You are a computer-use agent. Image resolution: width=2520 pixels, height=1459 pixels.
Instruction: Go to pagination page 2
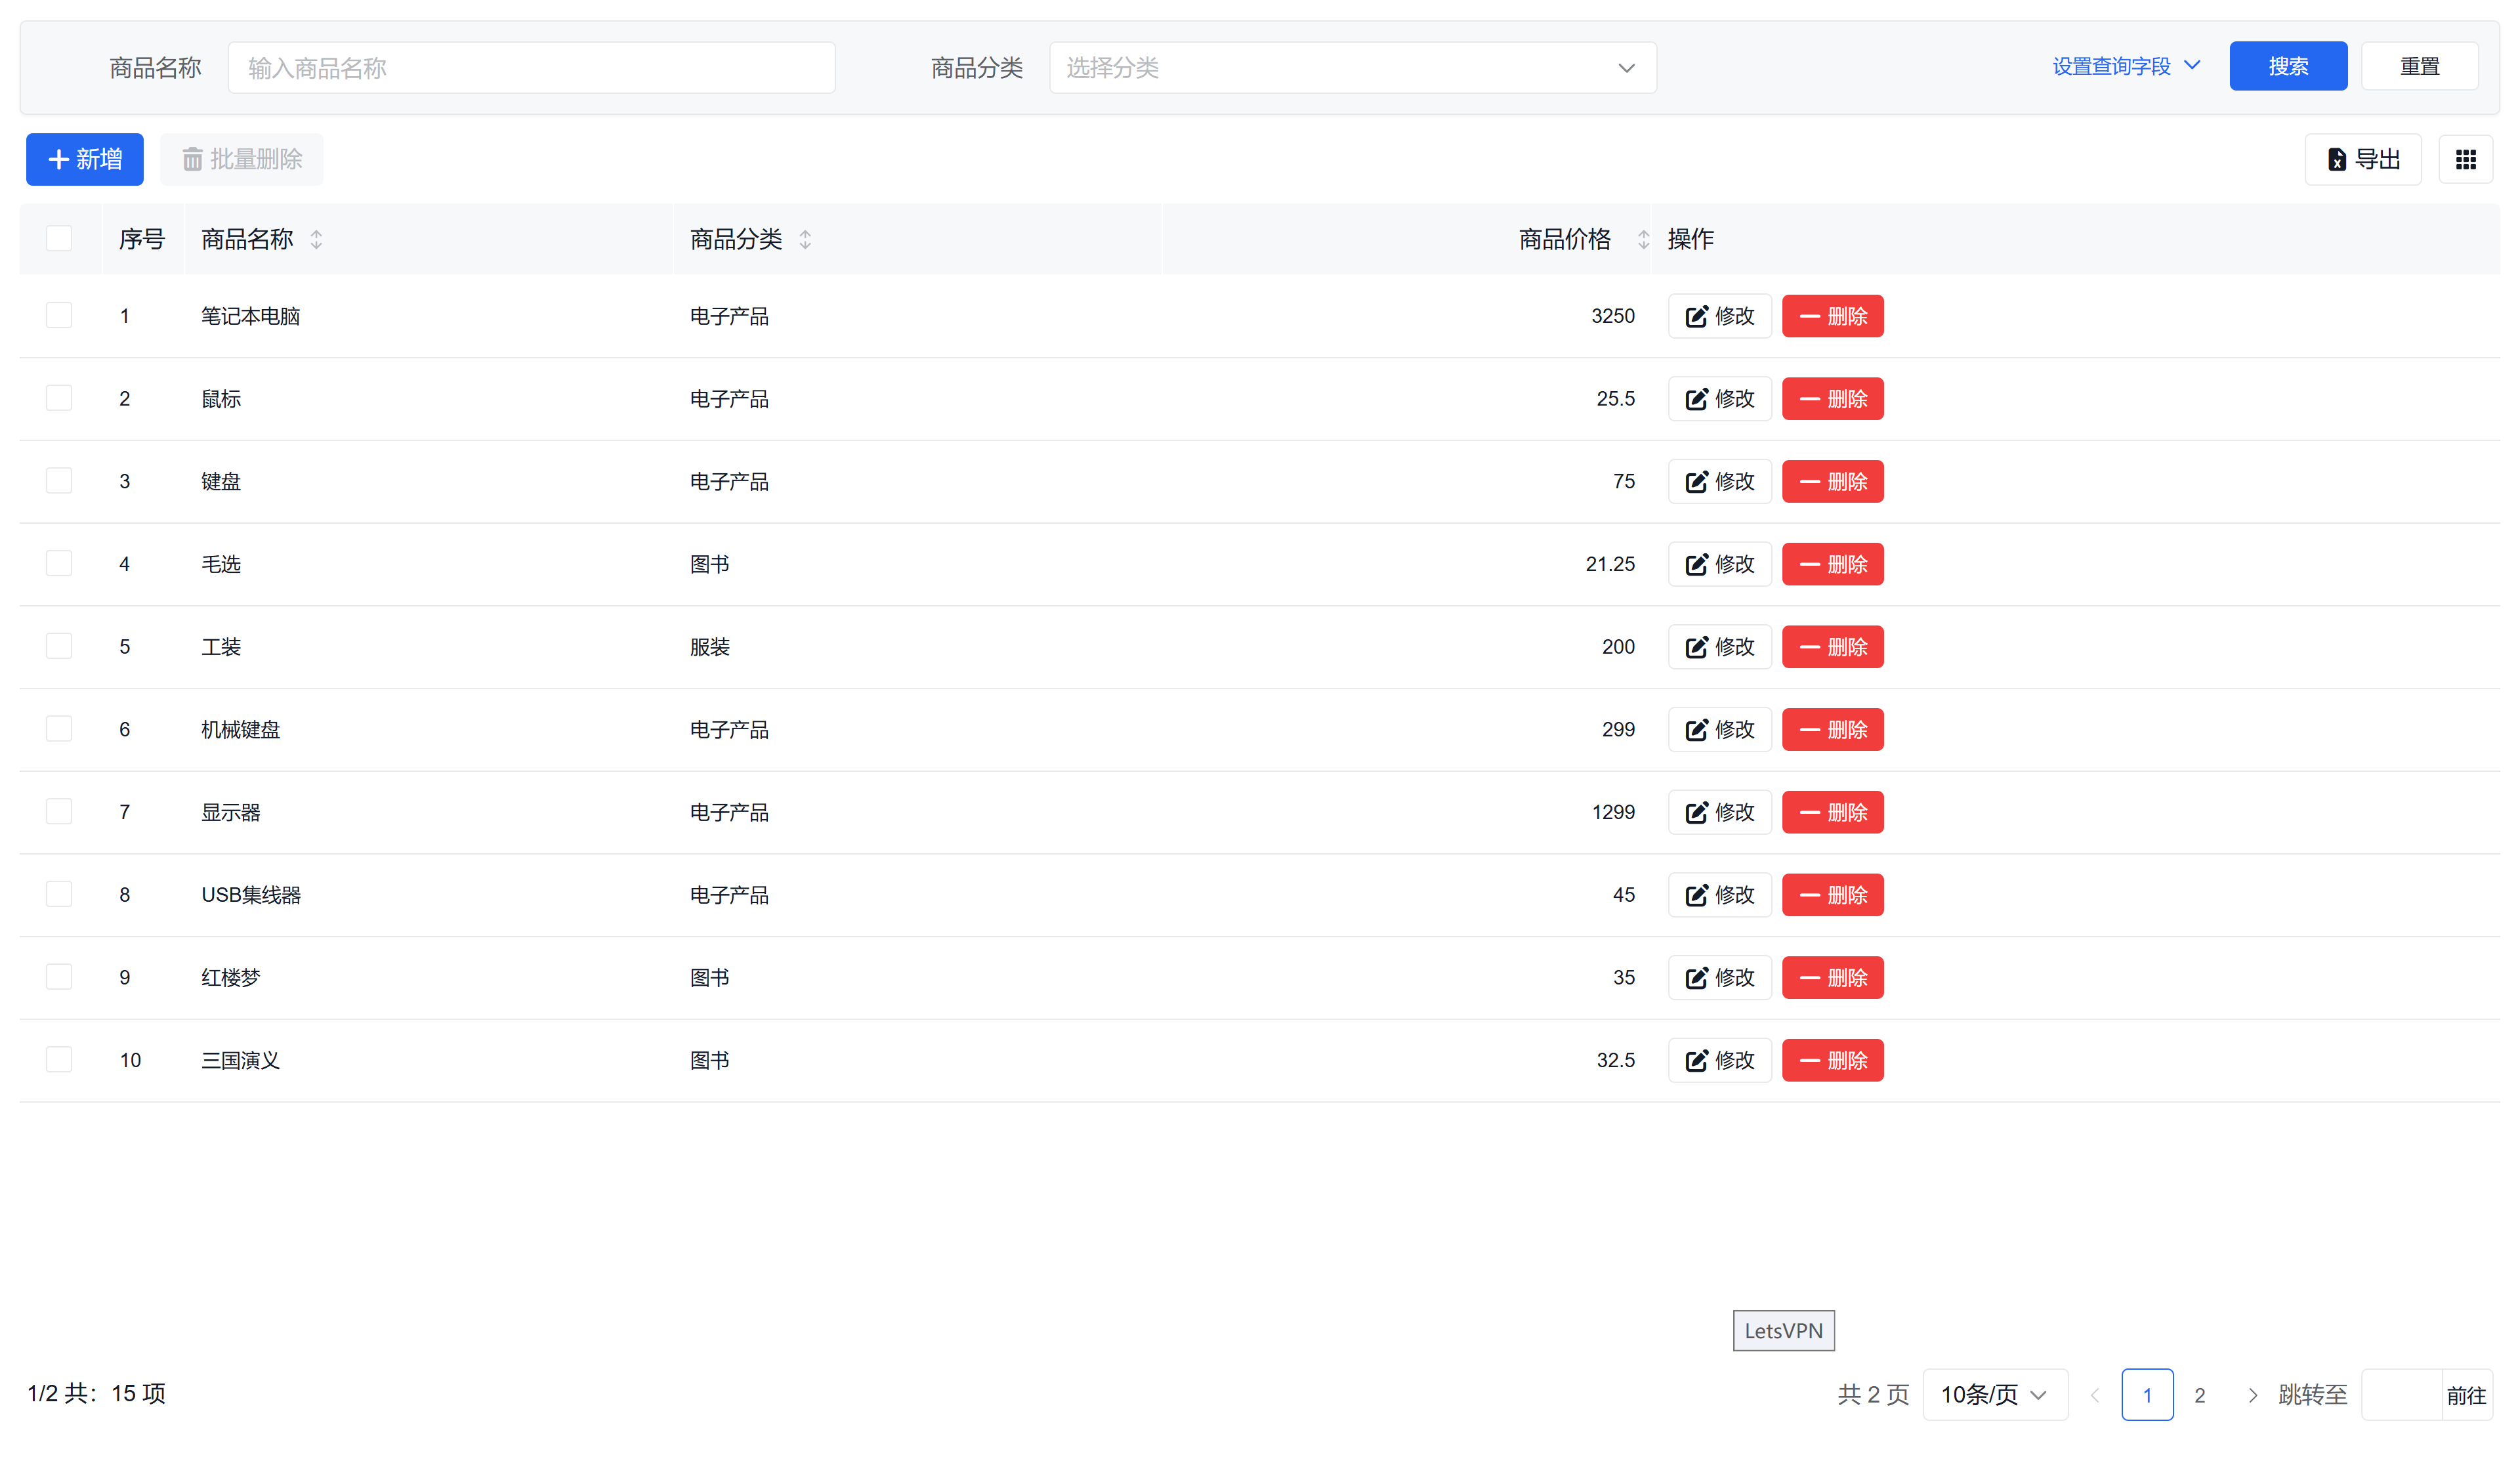[2199, 1395]
